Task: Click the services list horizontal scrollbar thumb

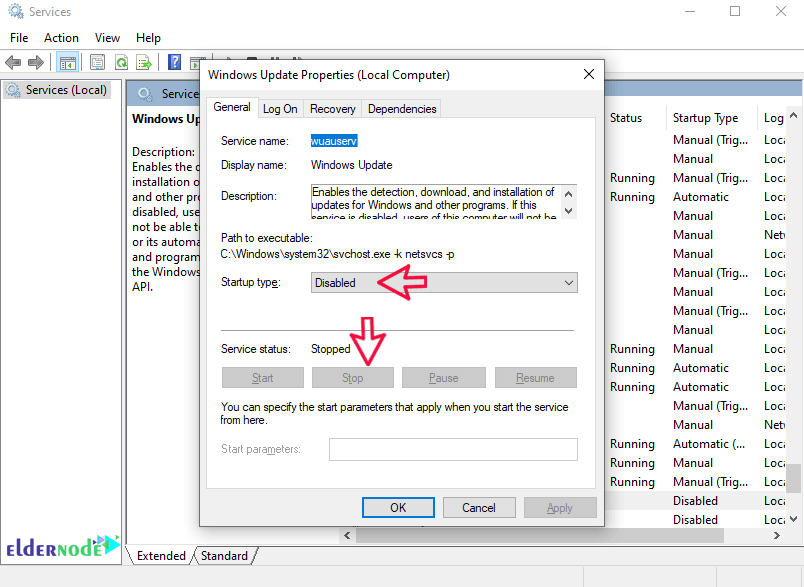Action: [540, 535]
